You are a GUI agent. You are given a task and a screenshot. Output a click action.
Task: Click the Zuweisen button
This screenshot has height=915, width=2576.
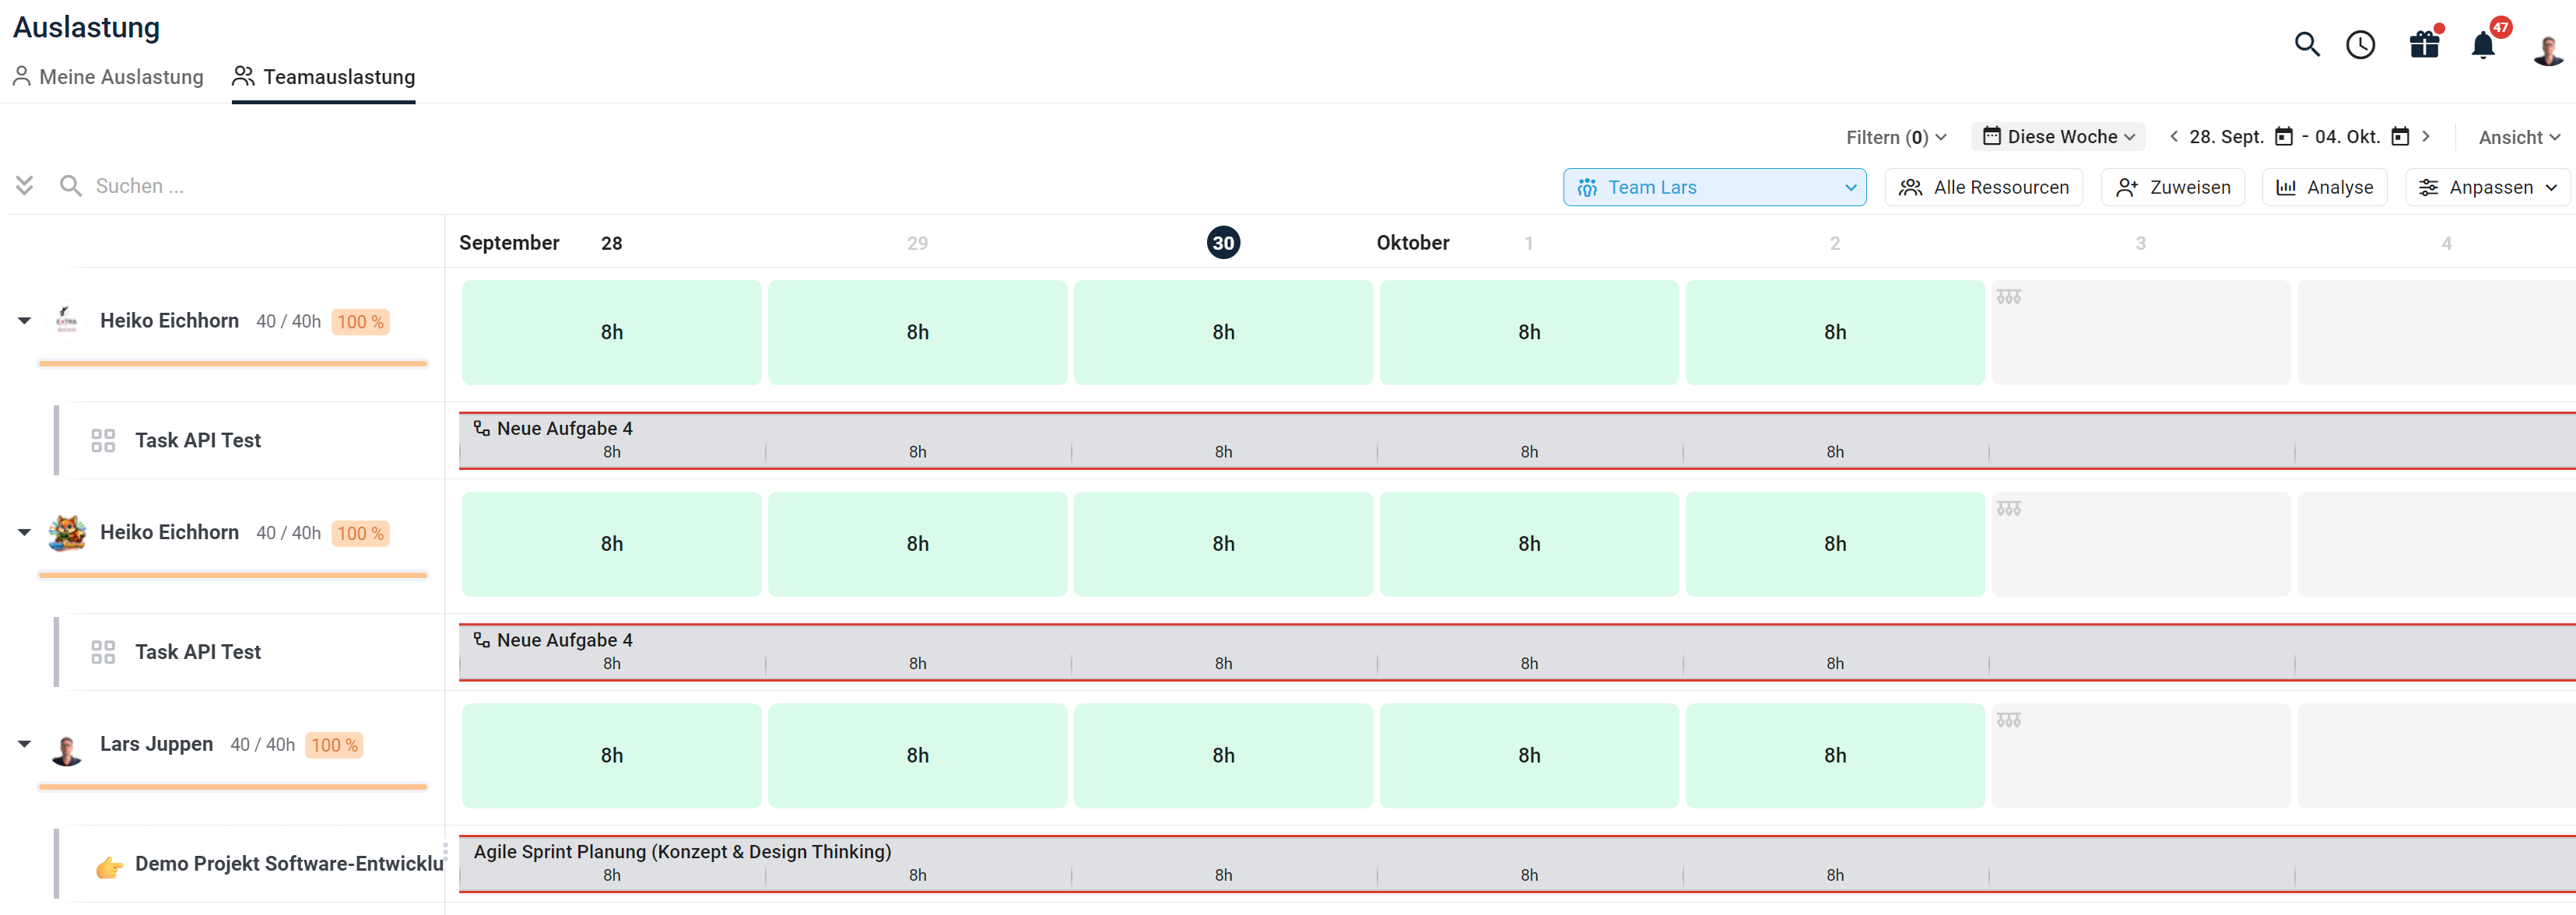pos(2173,187)
